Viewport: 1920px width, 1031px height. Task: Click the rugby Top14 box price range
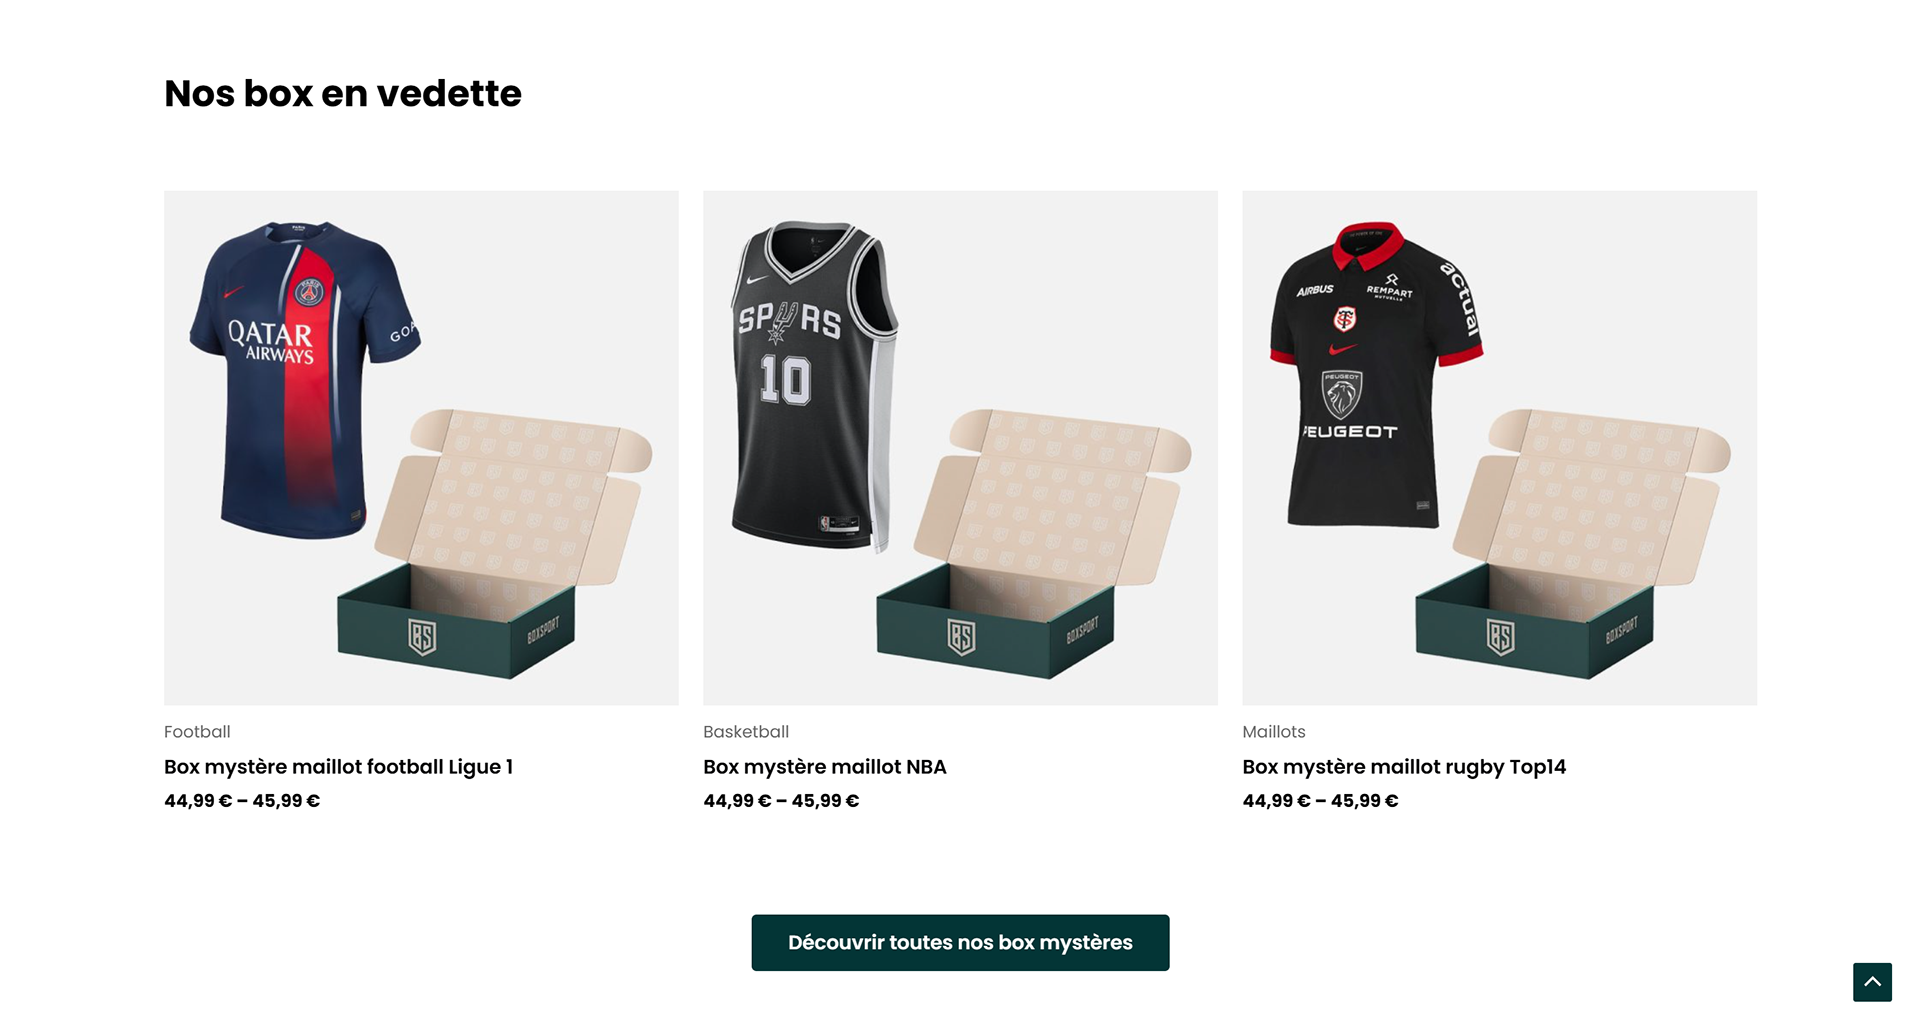coord(1320,801)
